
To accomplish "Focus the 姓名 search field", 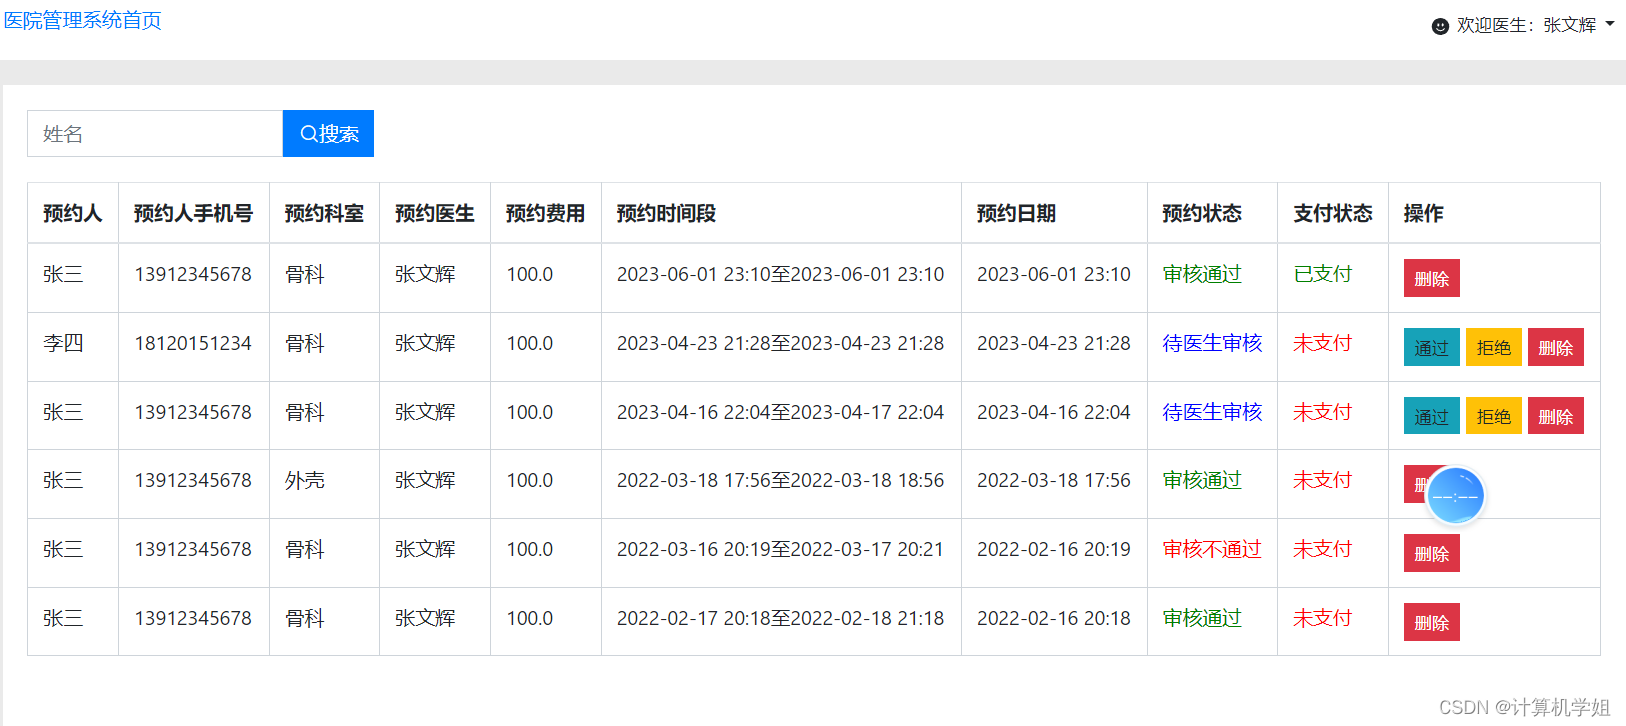I will coord(155,134).
